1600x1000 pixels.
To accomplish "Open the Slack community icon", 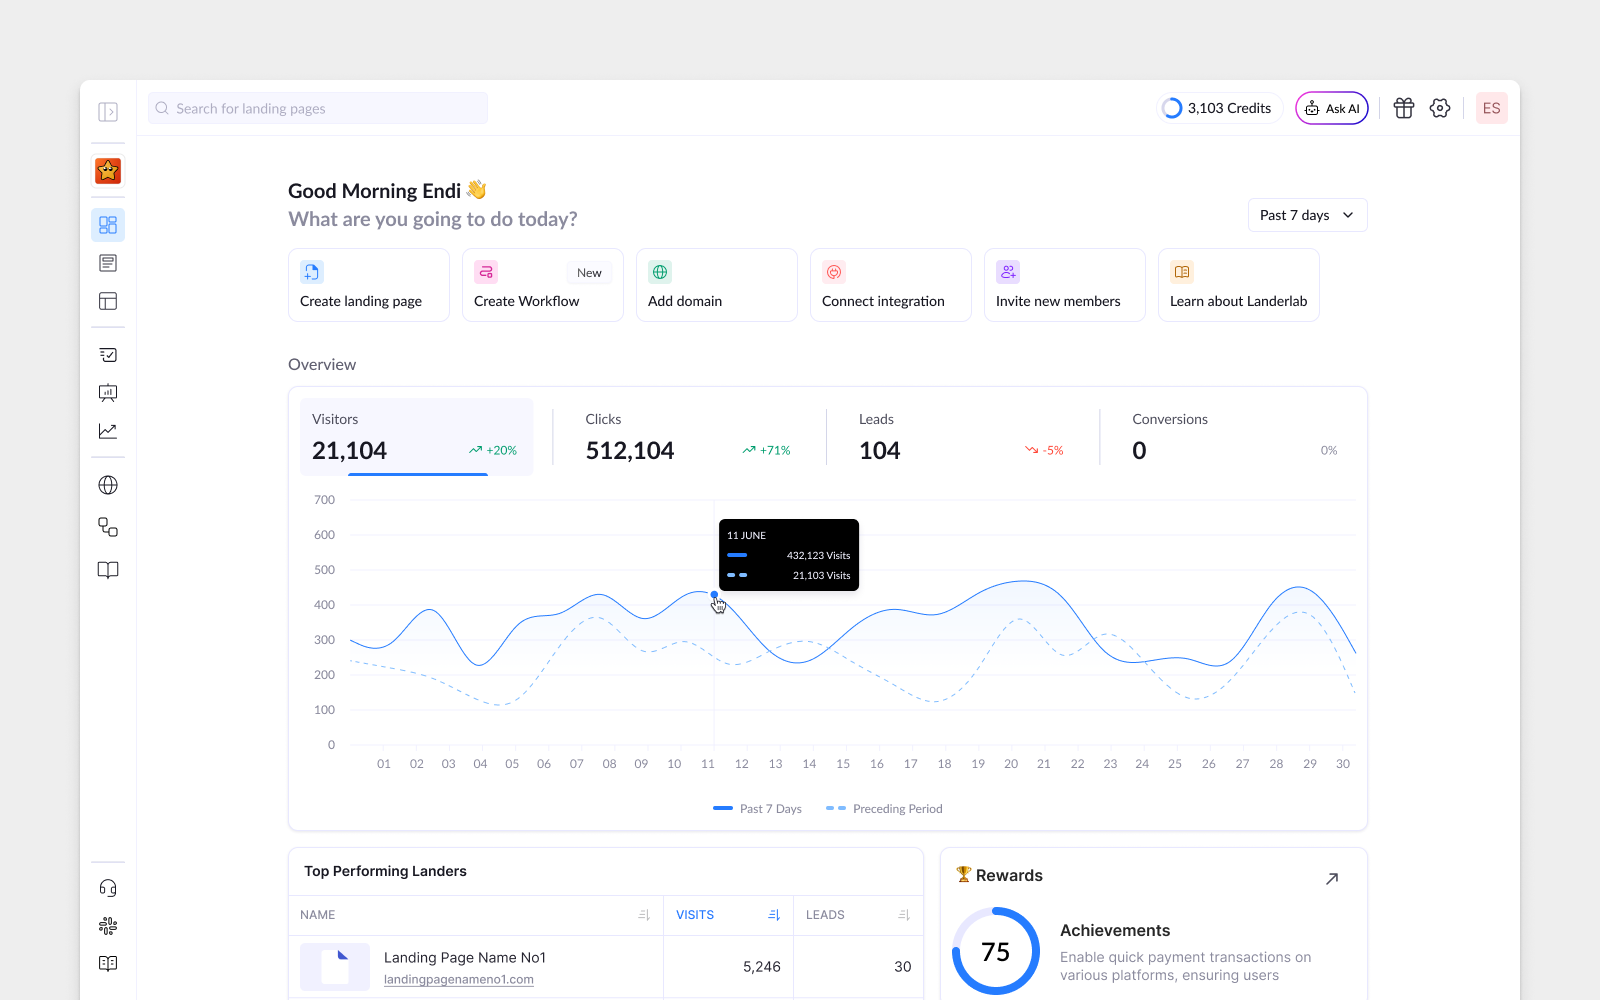I will tap(108, 926).
